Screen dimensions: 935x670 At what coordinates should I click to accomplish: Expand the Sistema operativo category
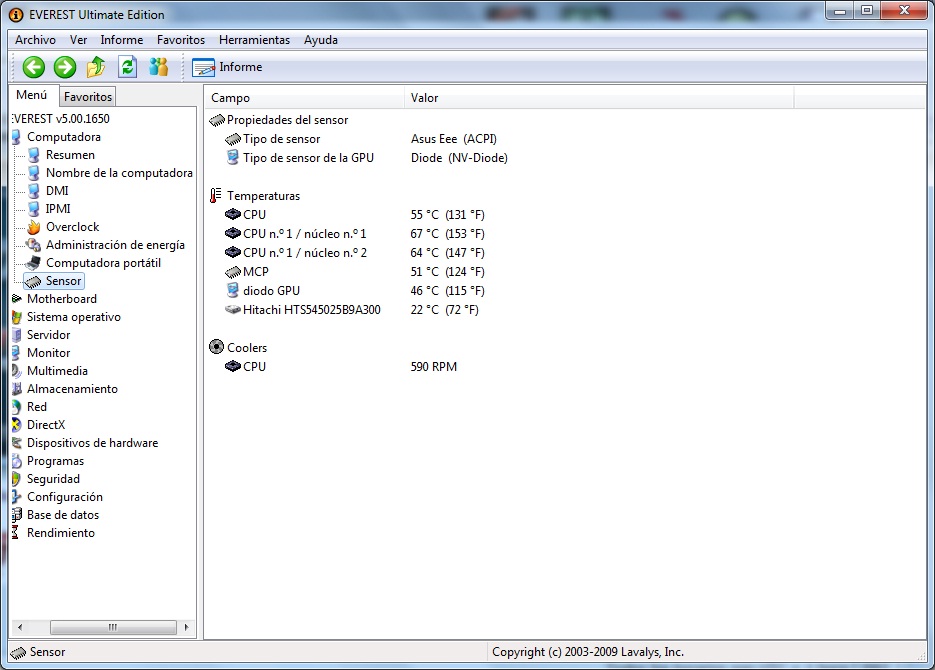point(73,317)
